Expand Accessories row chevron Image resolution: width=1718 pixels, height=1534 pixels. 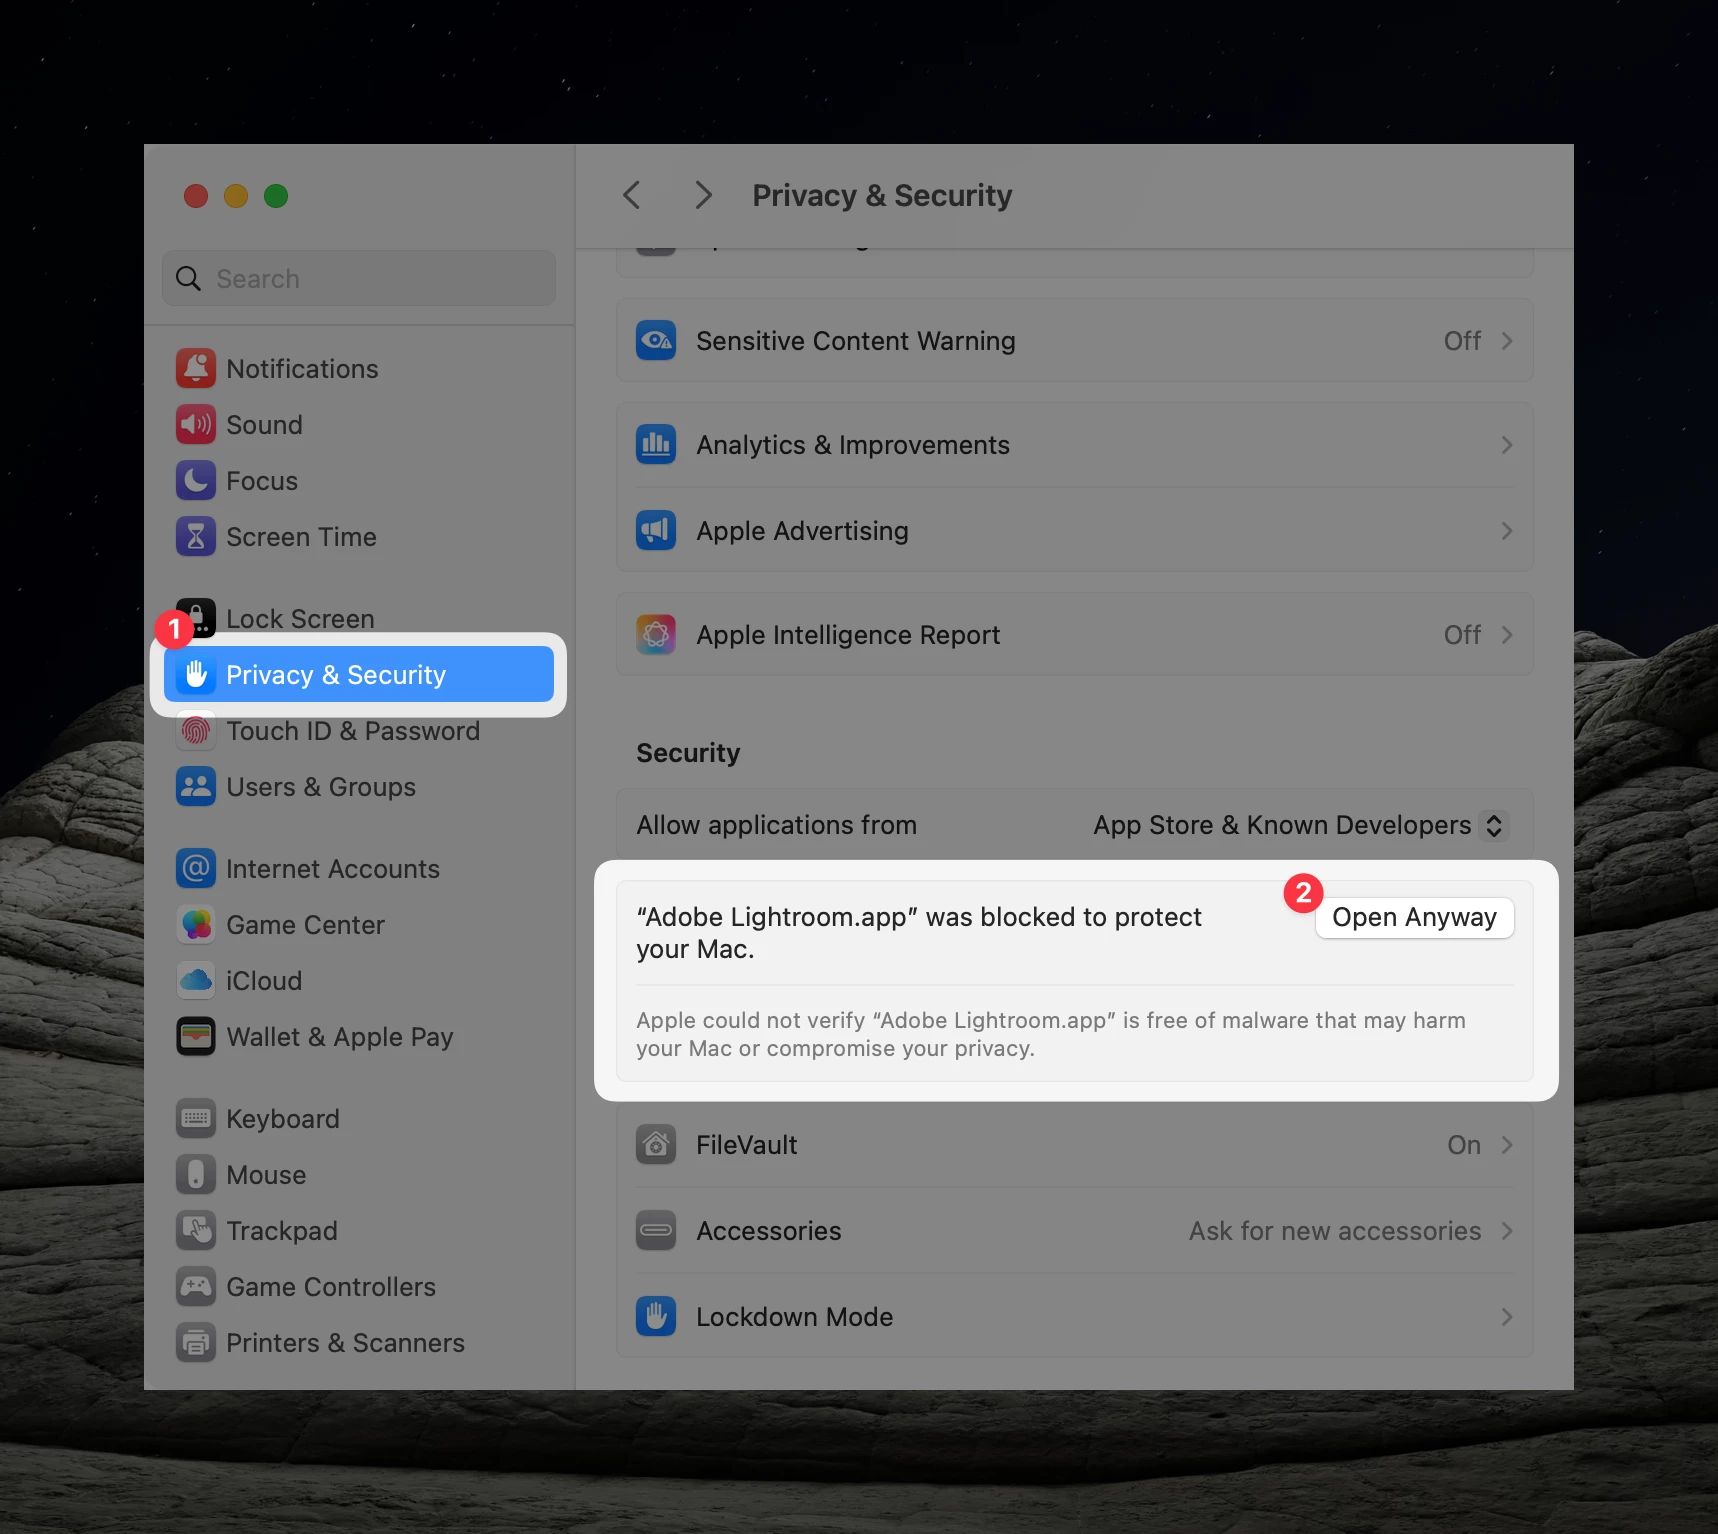click(x=1507, y=1231)
